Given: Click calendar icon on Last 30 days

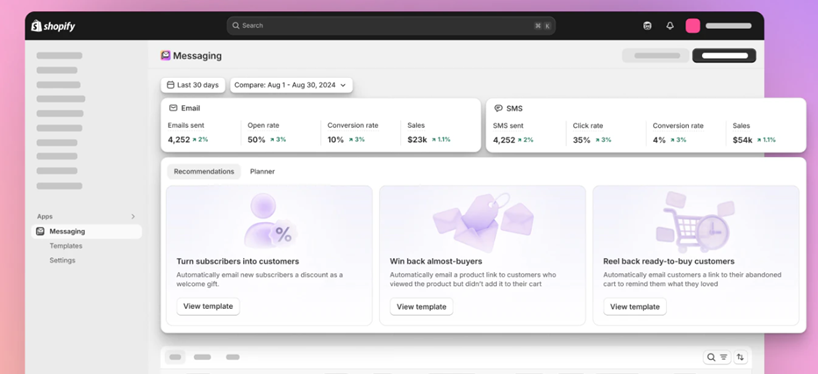Looking at the screenshot, I should pyautogui.click(x=171, y=85).
